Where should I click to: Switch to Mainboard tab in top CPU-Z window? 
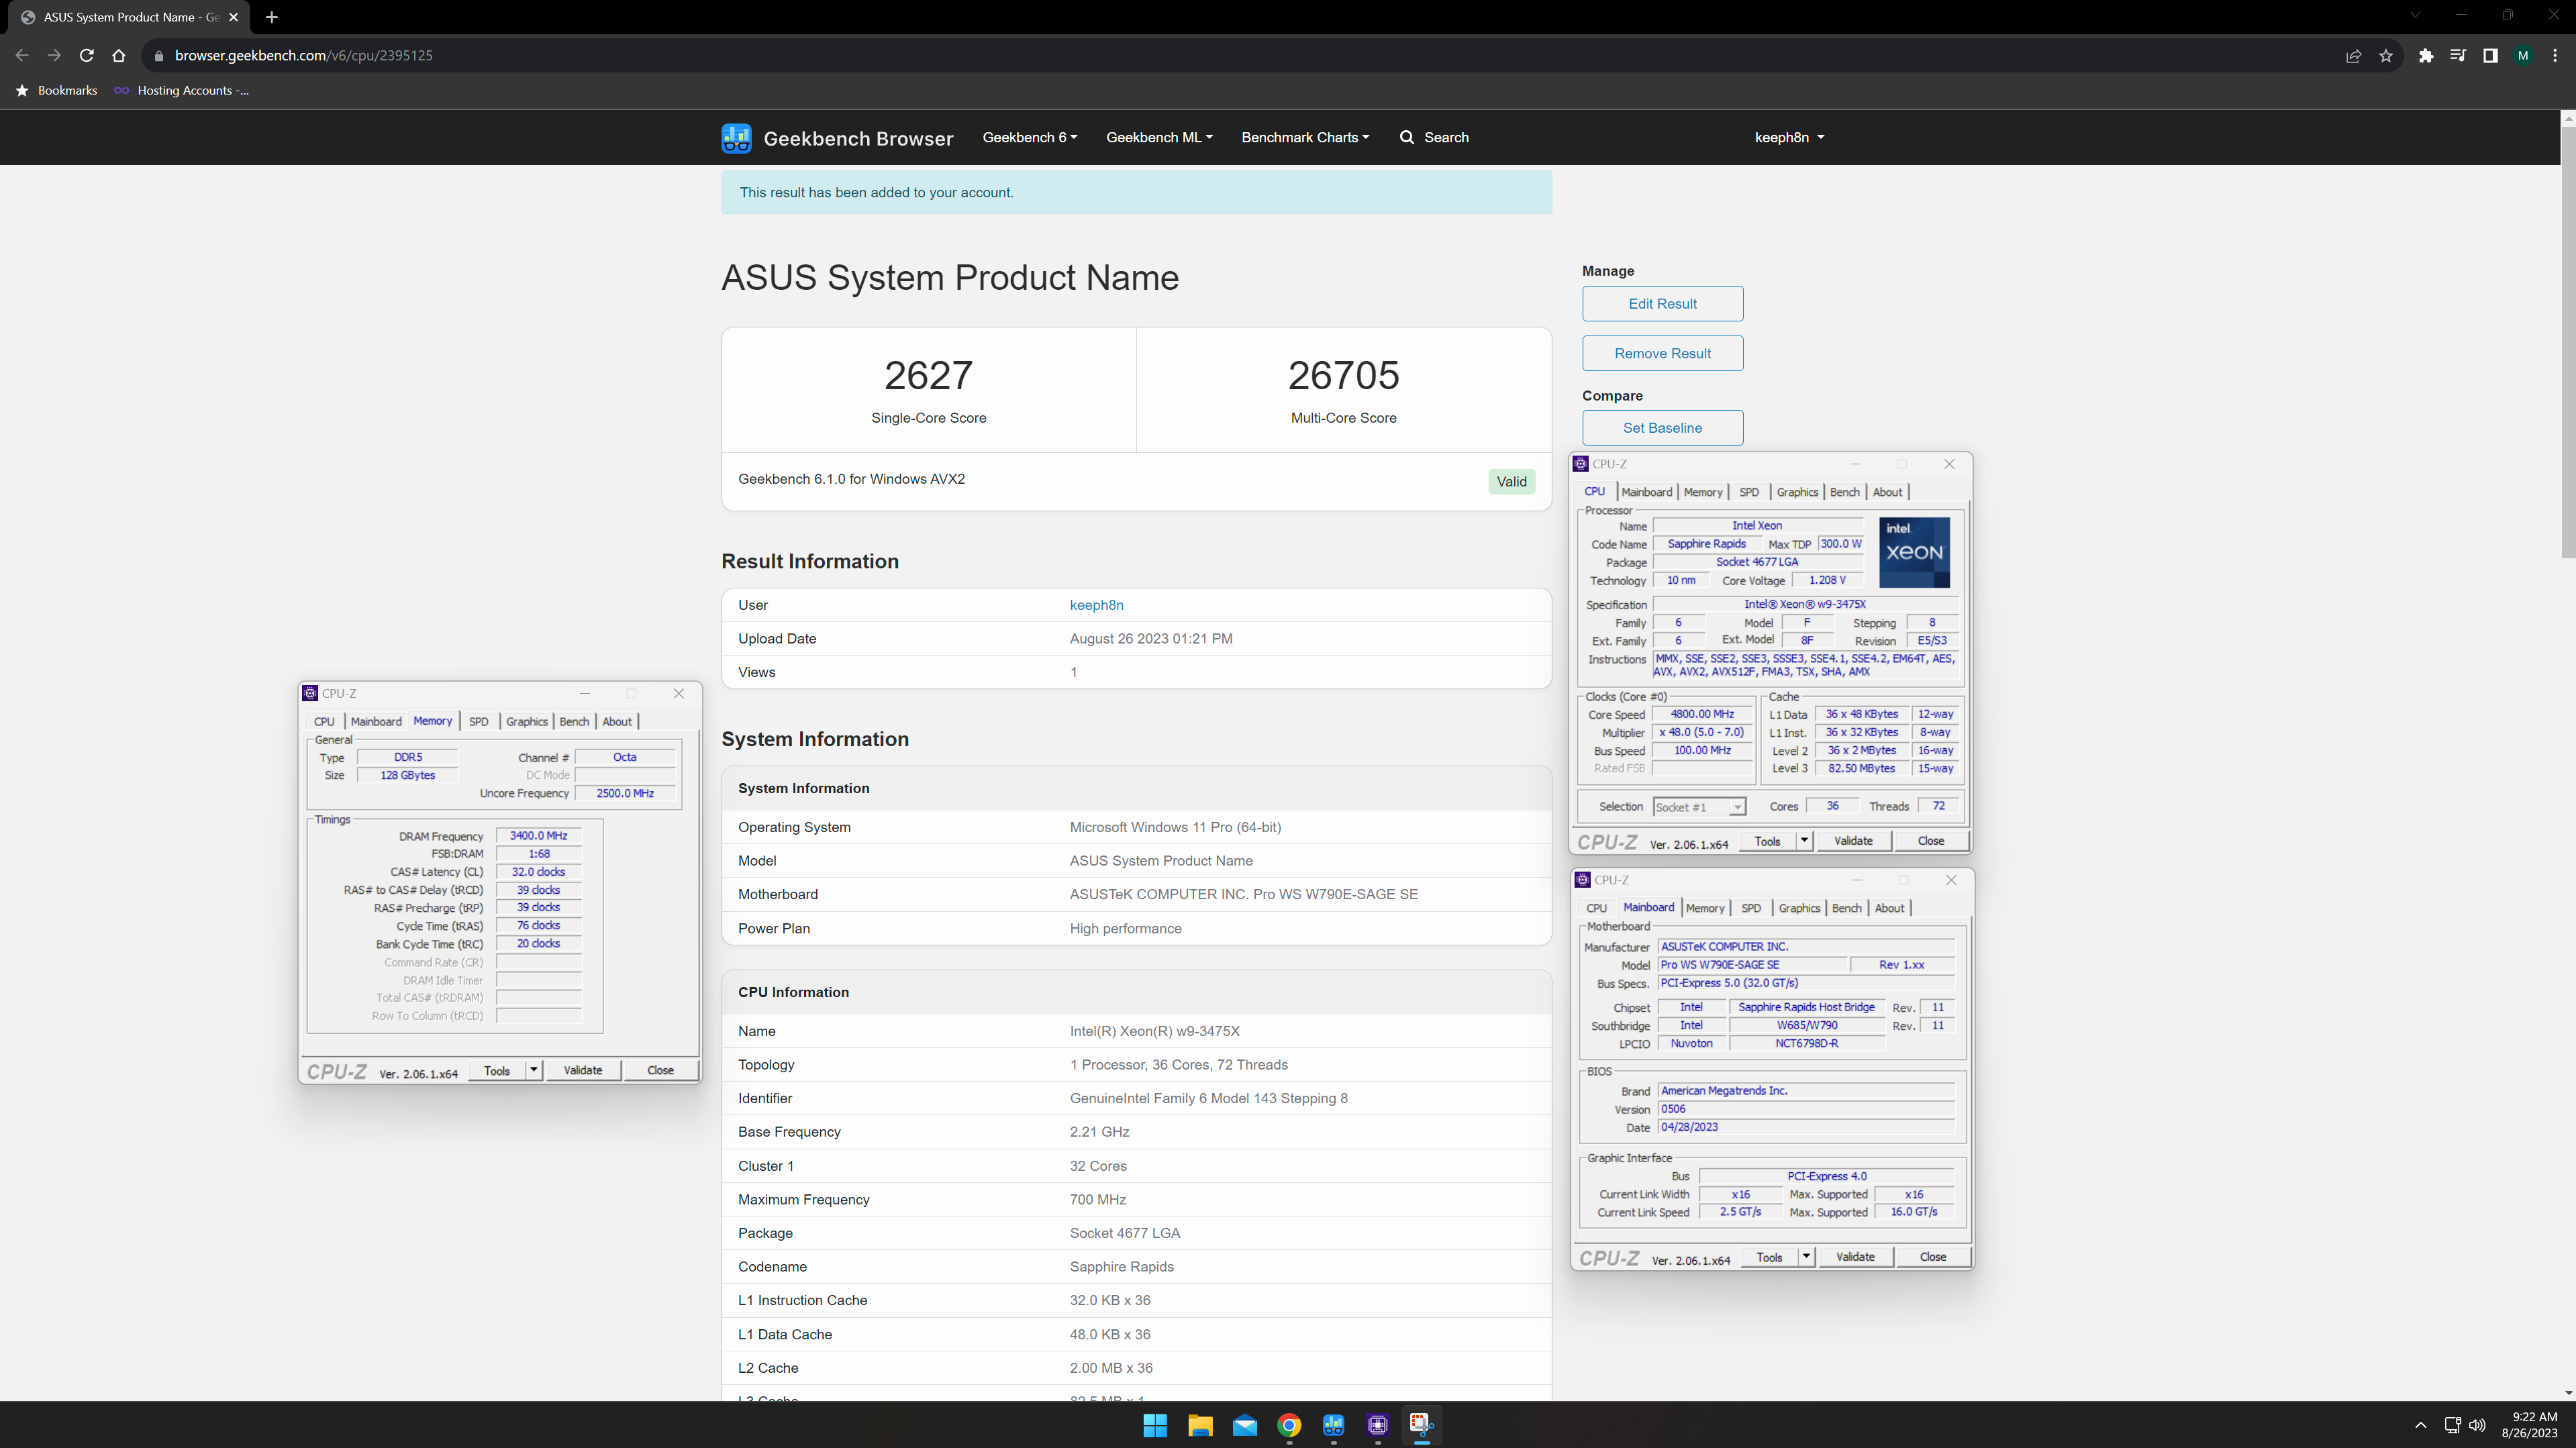1646,492
